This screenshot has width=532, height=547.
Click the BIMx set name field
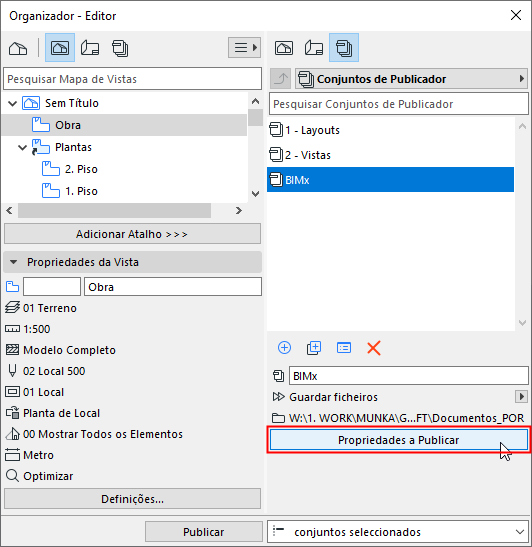click(x=409, y=376)
